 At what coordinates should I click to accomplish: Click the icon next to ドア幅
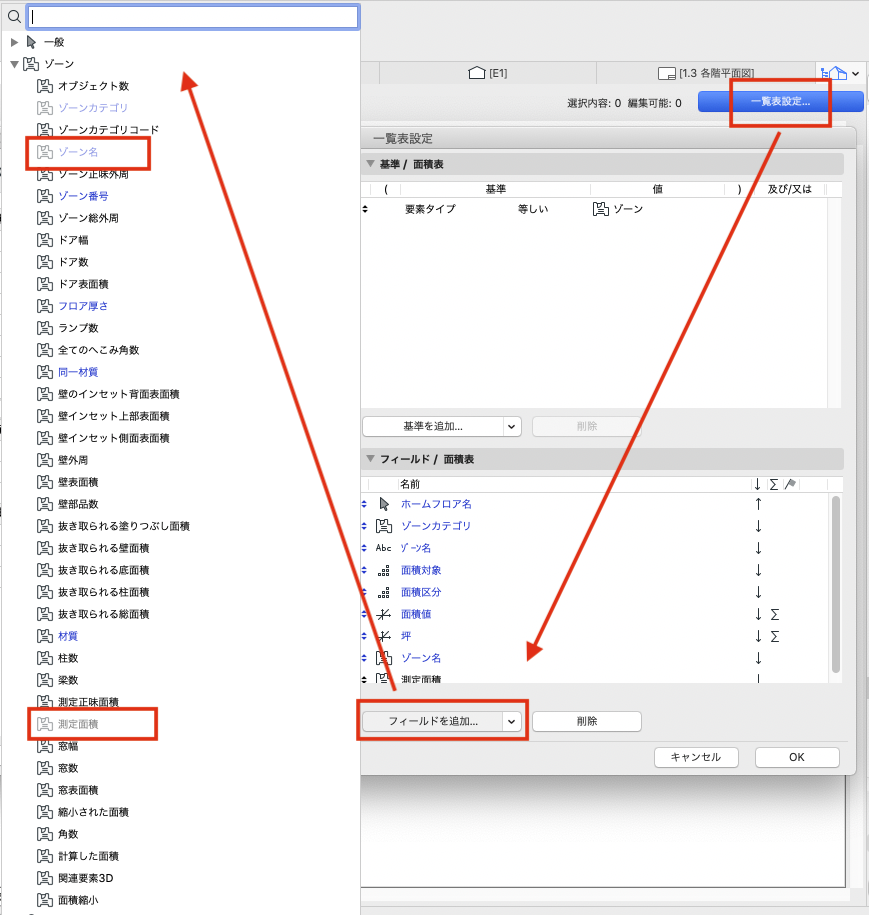(x=45, y=240)
